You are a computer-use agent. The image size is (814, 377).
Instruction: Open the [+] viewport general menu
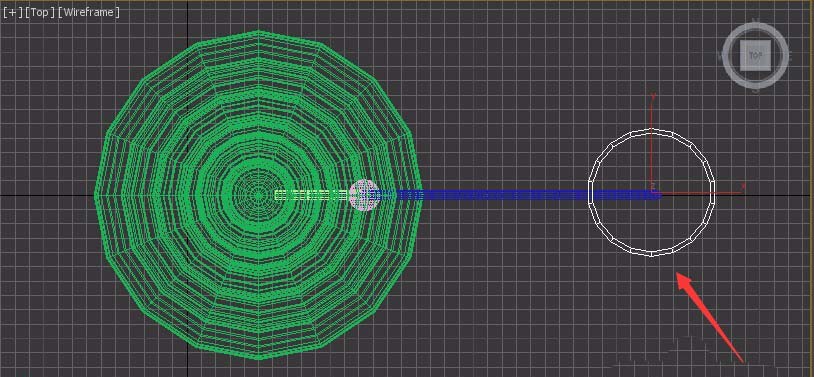tap(12, 12)
